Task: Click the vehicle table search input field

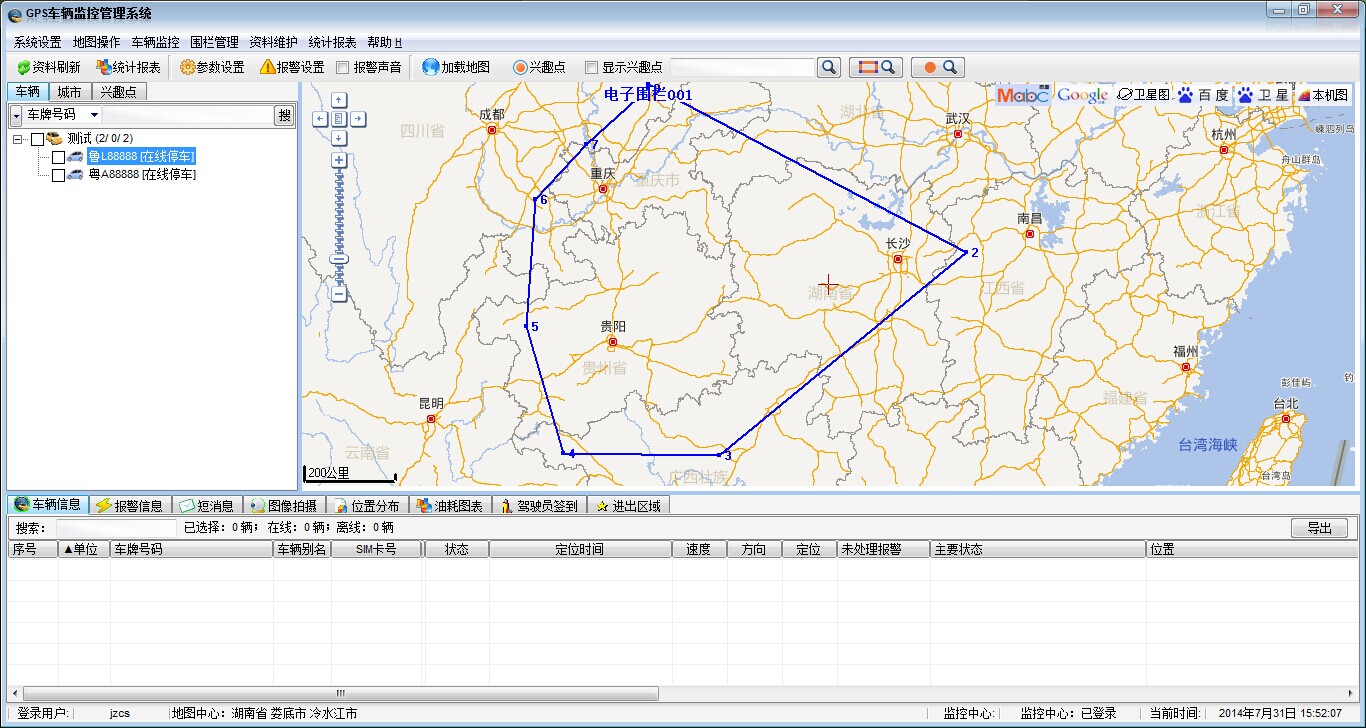Action: pyautogui.click(x=115, y=527)
